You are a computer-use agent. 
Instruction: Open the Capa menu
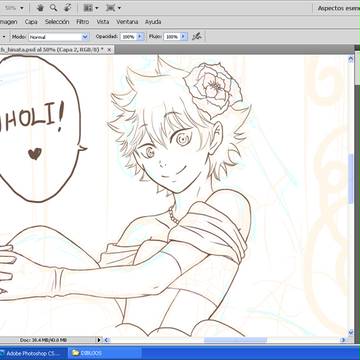point(31,22)
